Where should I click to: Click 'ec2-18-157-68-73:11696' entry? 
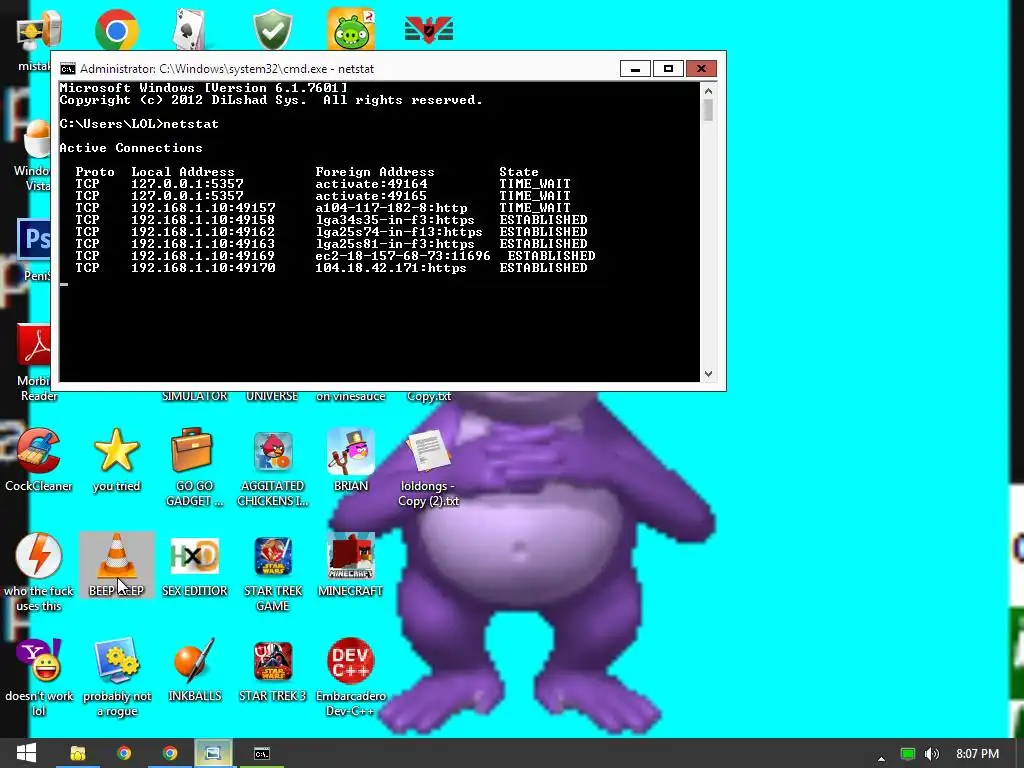coord(403,256)
